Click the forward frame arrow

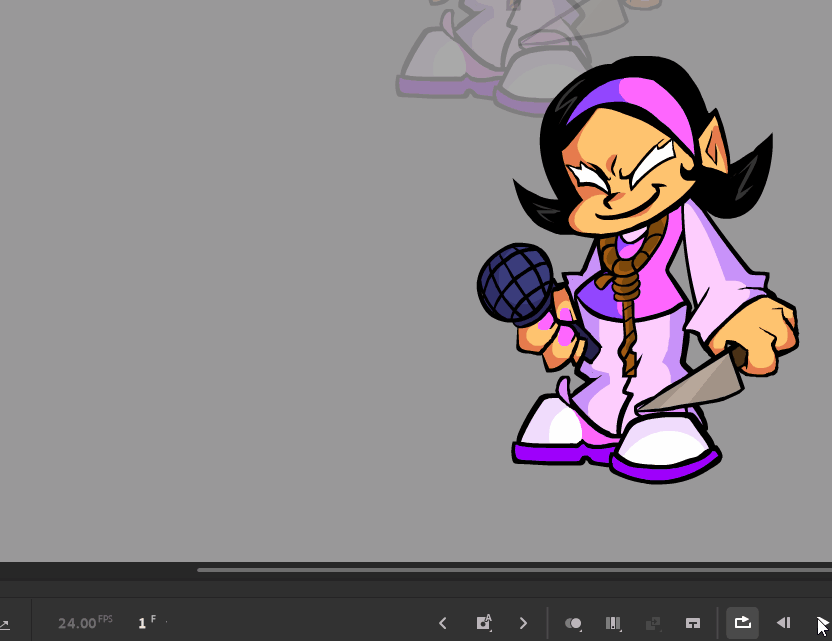(x=524, y=622)
